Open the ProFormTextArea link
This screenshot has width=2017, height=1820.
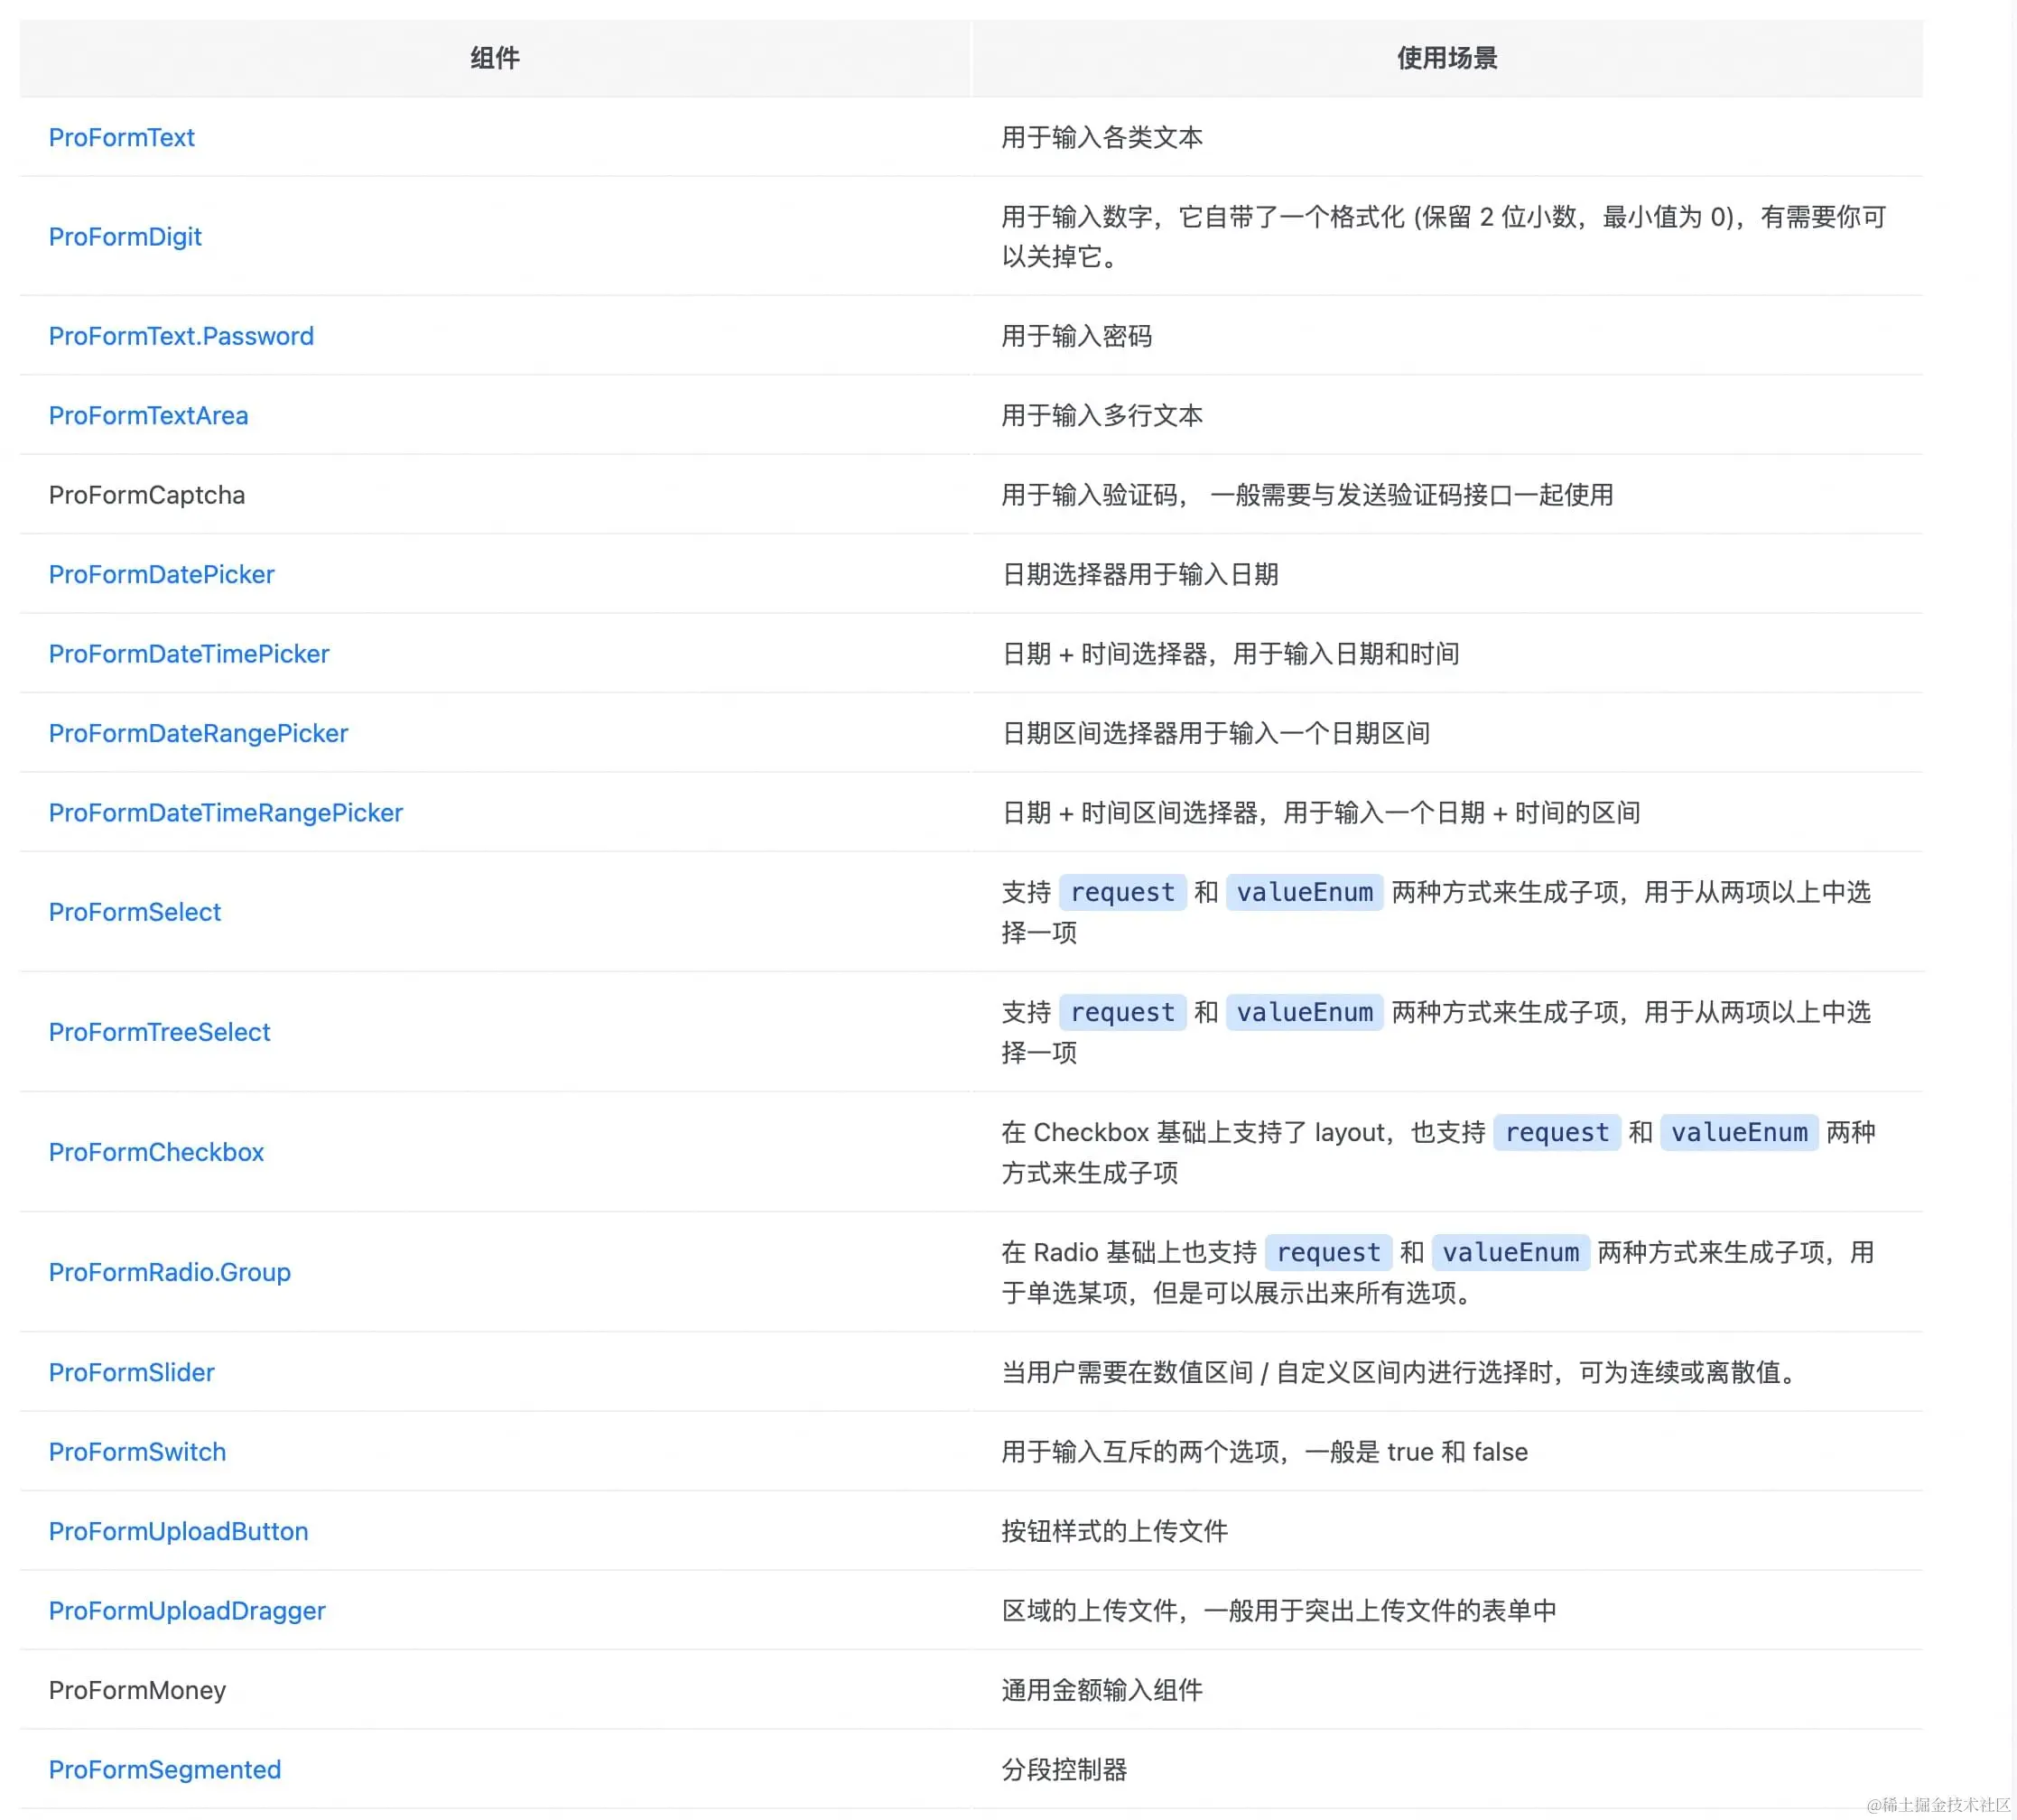pos(148,415)
